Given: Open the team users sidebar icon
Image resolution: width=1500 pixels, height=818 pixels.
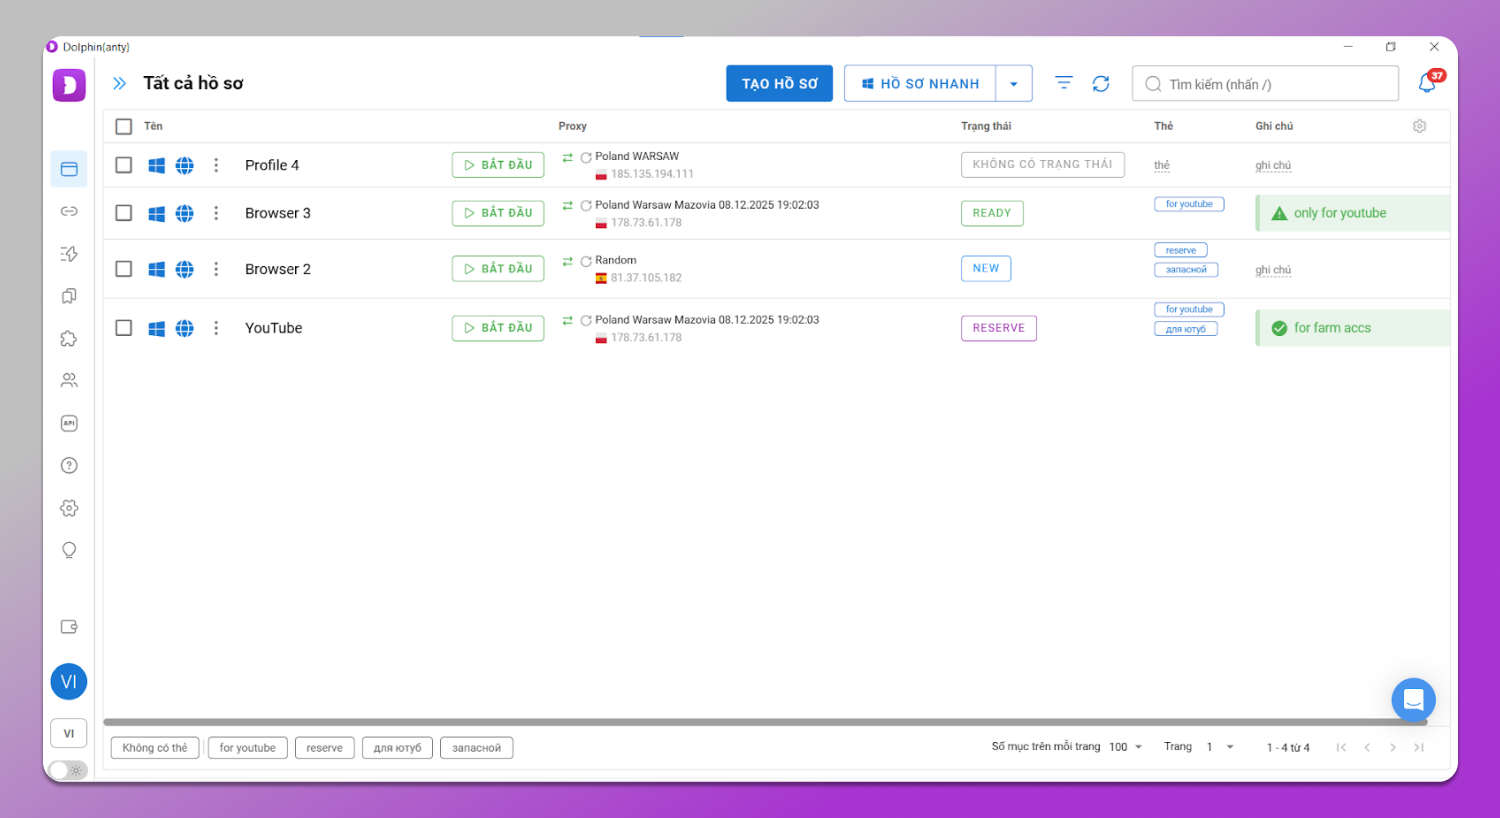Looking at the screenshot, I should point(69,381).
